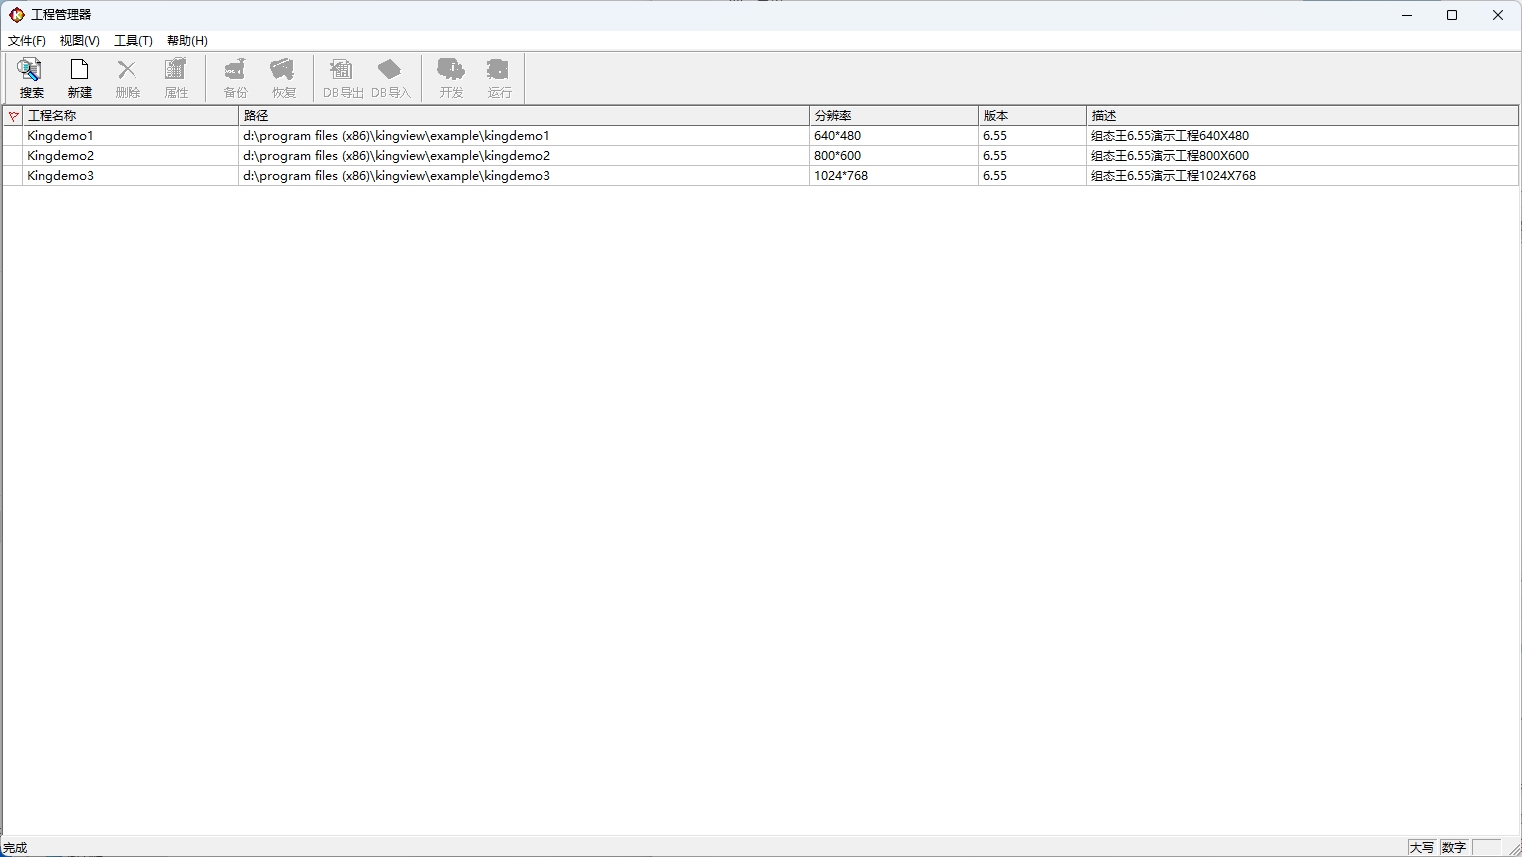Click the Restore (恢复) toolbar icon
1522x857 pixels.
coord(283,77)
